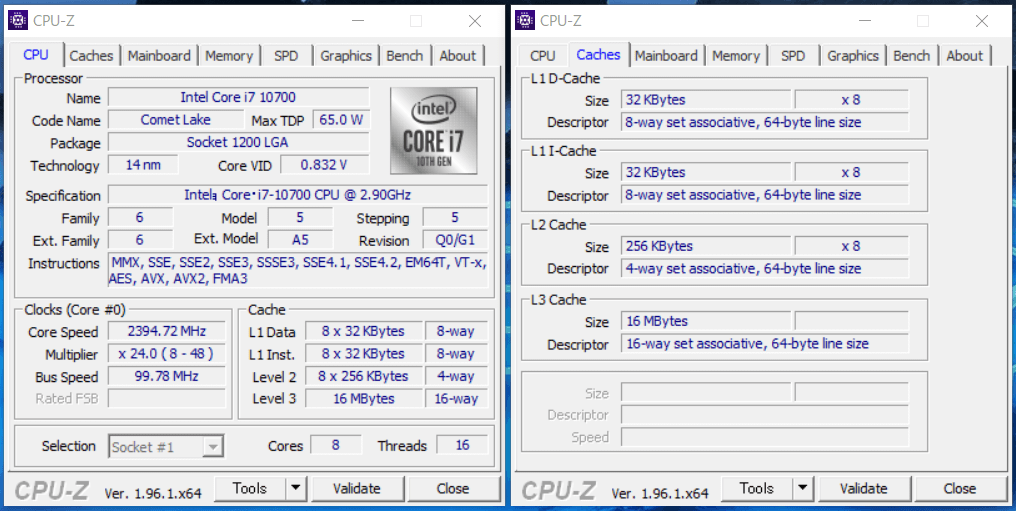Click the Specification field i7-10700 CPU @ 2.90GHz

tap(298, 195)
